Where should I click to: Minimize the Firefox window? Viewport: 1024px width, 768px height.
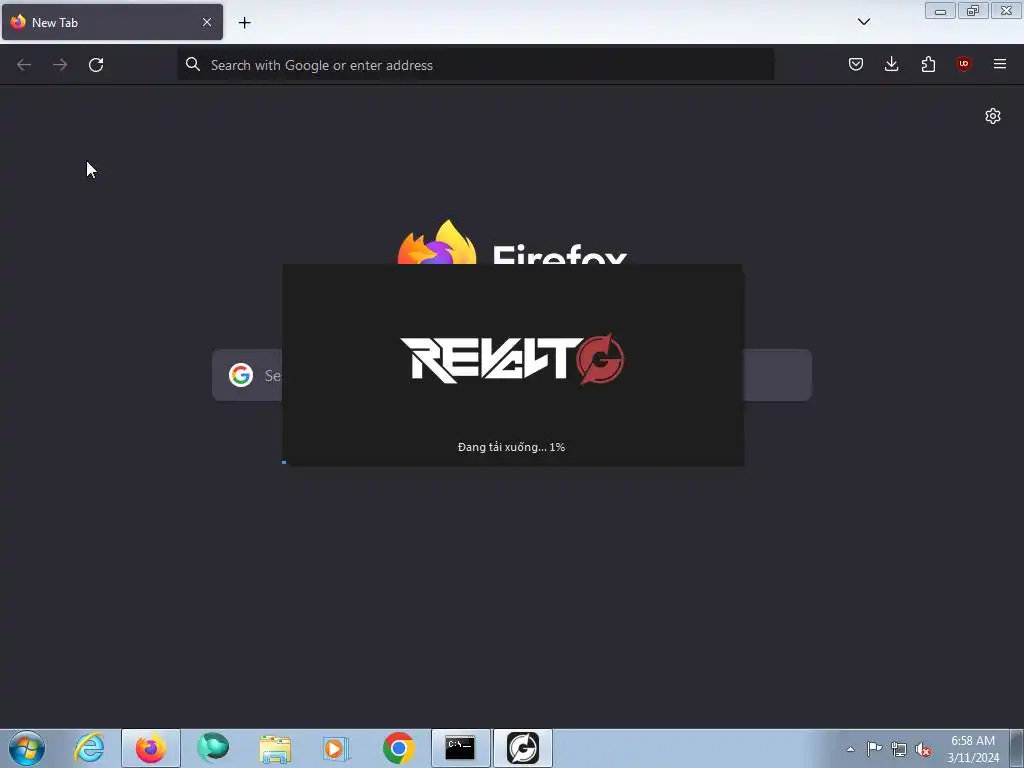(940, 11)
